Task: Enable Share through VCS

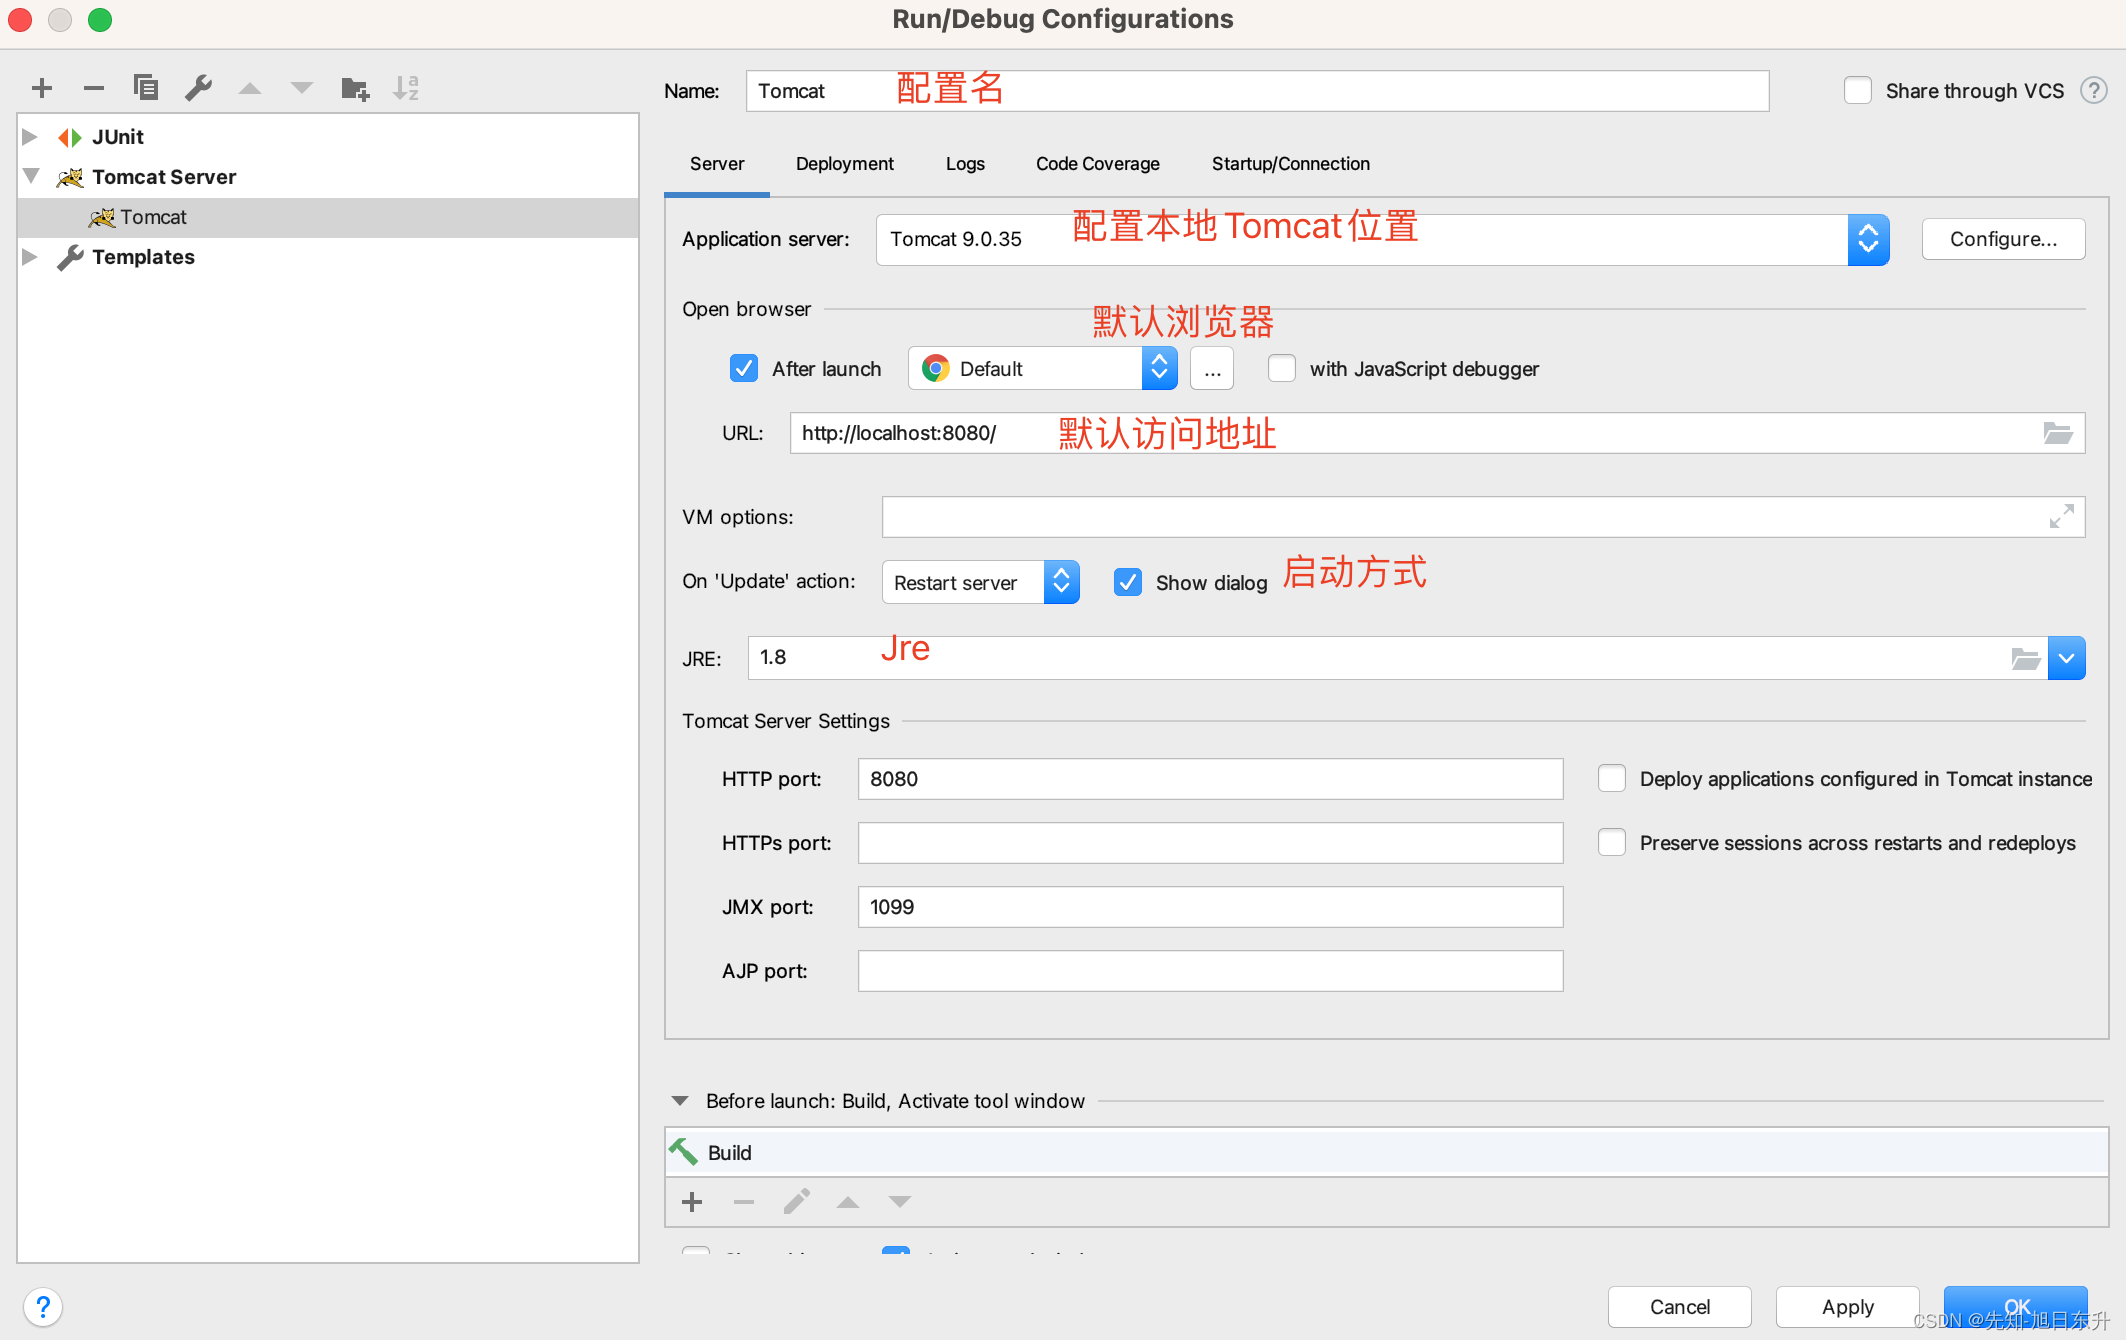Action: point(1858,91)
